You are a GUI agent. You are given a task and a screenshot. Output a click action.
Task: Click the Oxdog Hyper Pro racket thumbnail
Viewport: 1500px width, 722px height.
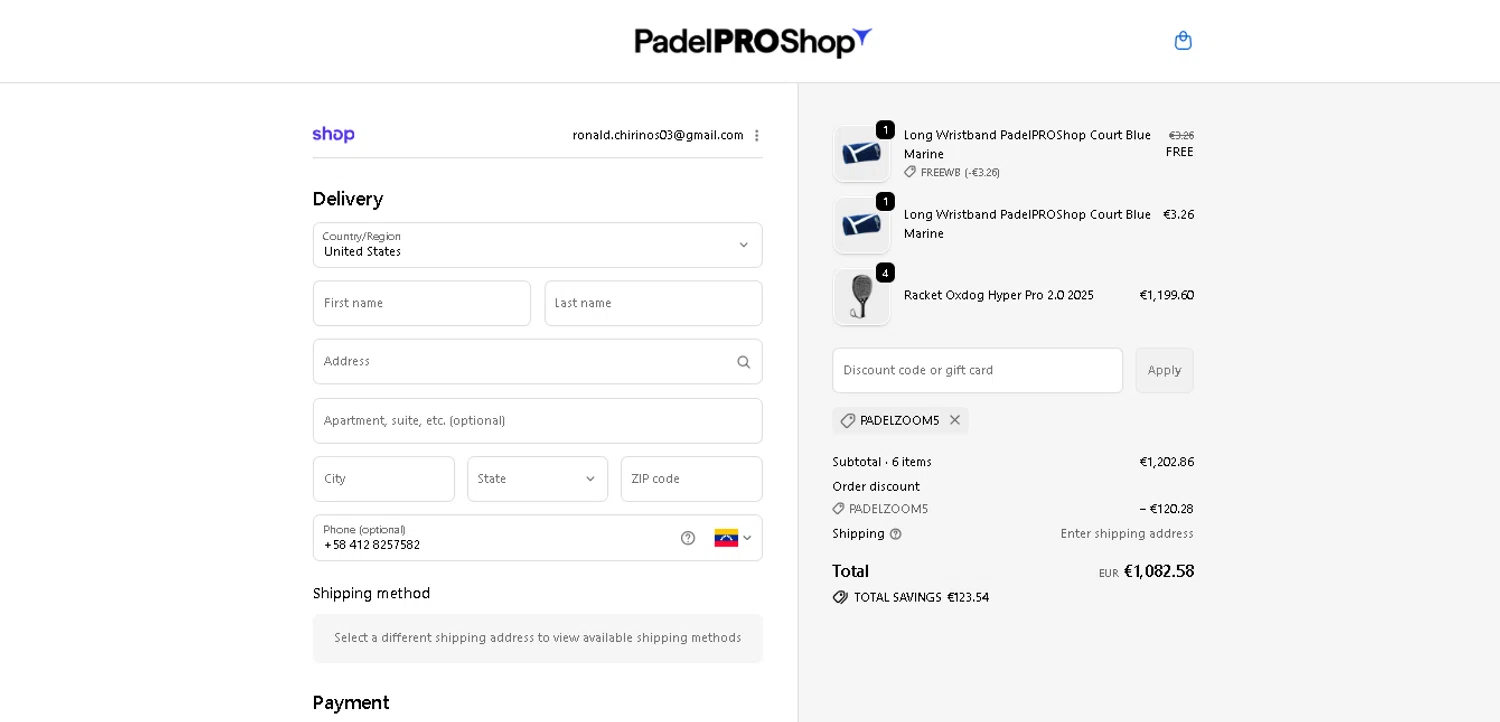tap(862, 297)
